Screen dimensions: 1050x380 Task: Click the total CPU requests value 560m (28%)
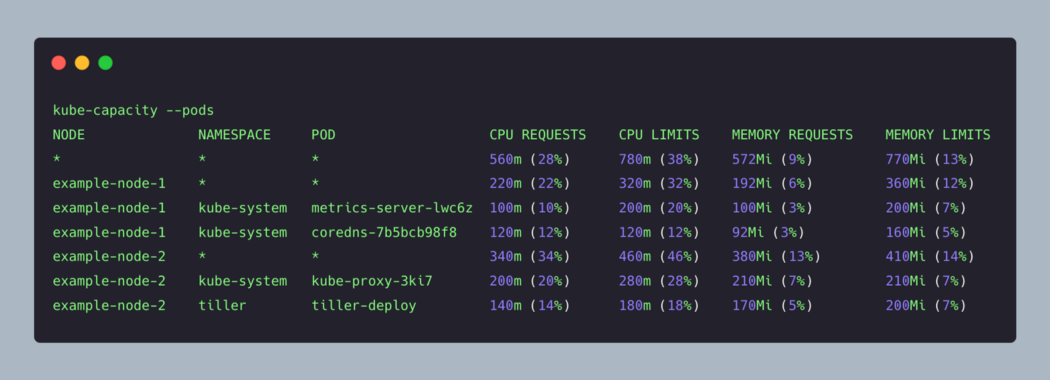pyautogui.click(x=530, y=160)
